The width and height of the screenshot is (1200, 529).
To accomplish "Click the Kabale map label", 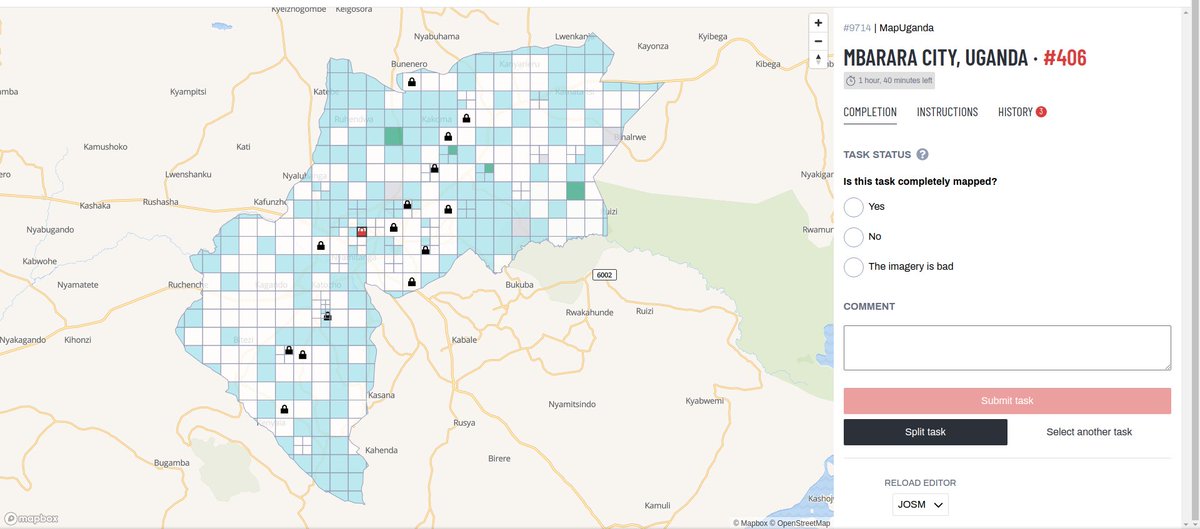I will pos(465,340).
